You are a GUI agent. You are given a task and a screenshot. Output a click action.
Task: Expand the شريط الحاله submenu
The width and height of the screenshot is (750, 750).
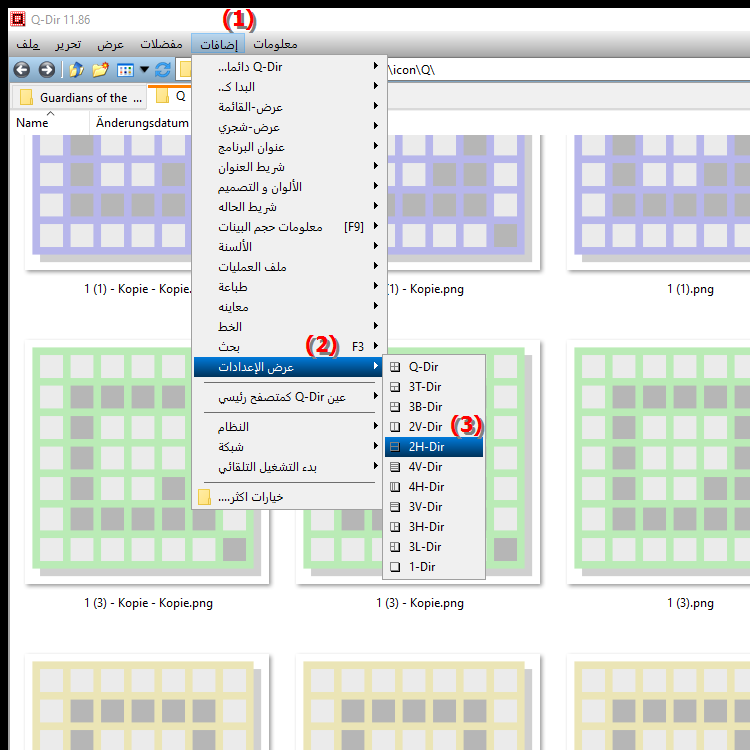pyautogui.click(x=288, y=207)
